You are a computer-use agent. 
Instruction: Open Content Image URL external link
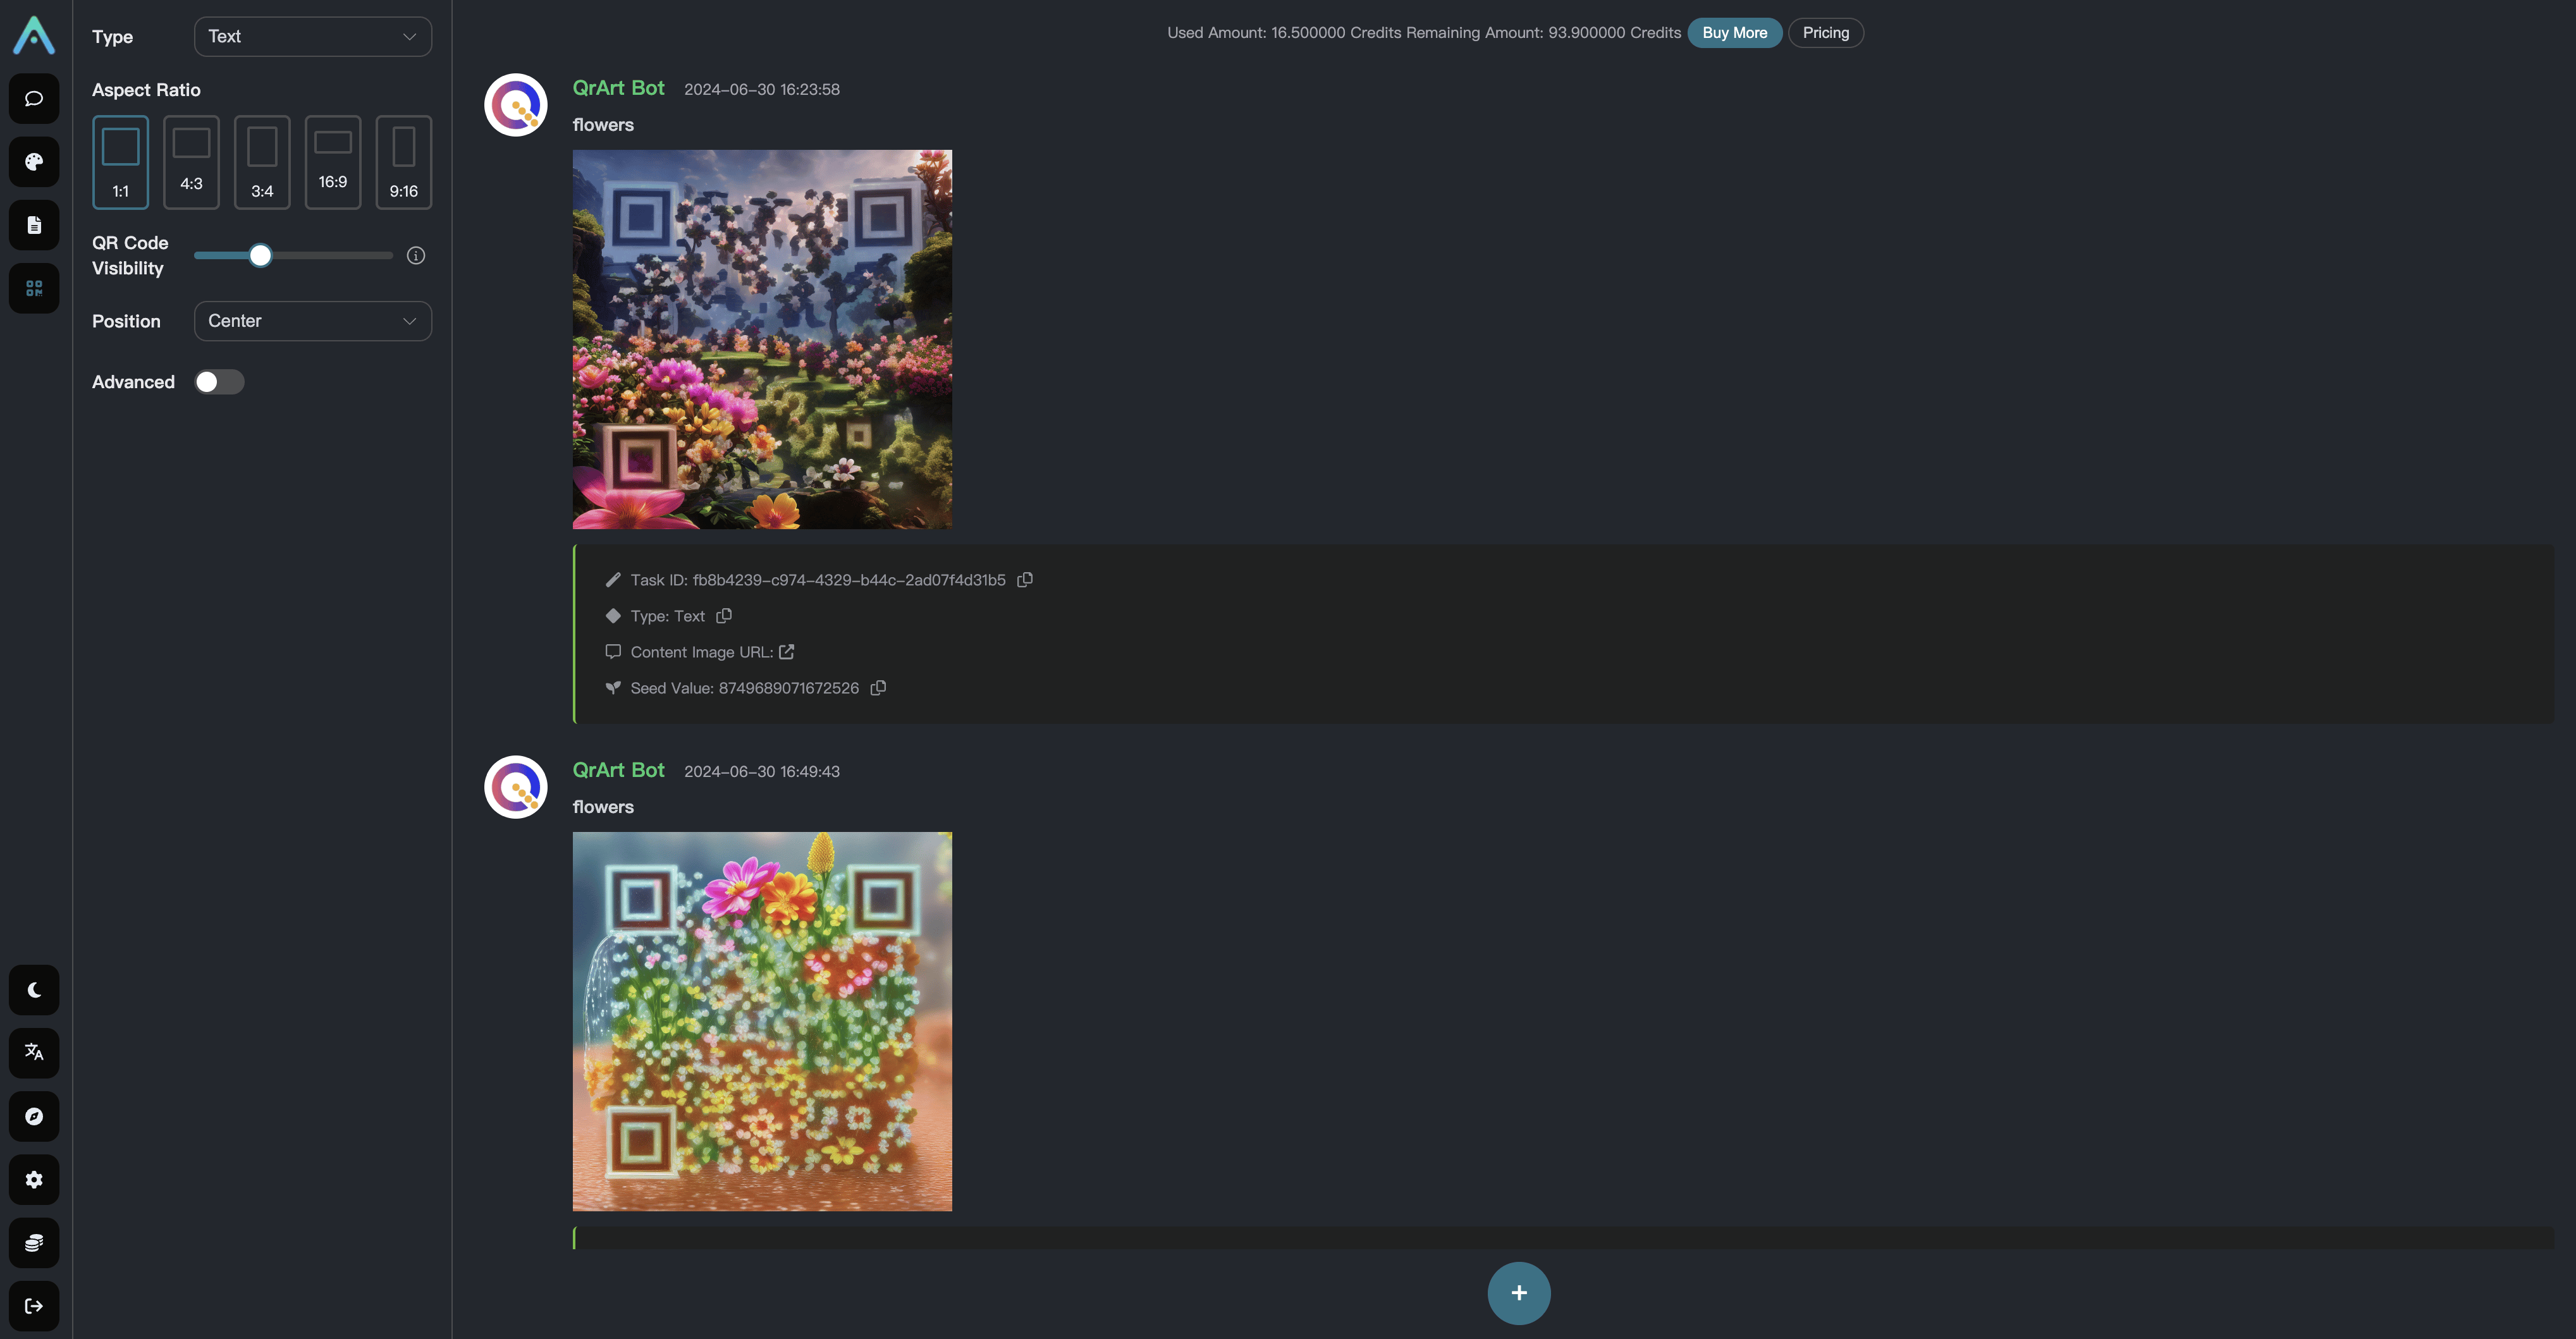[787, 652]
